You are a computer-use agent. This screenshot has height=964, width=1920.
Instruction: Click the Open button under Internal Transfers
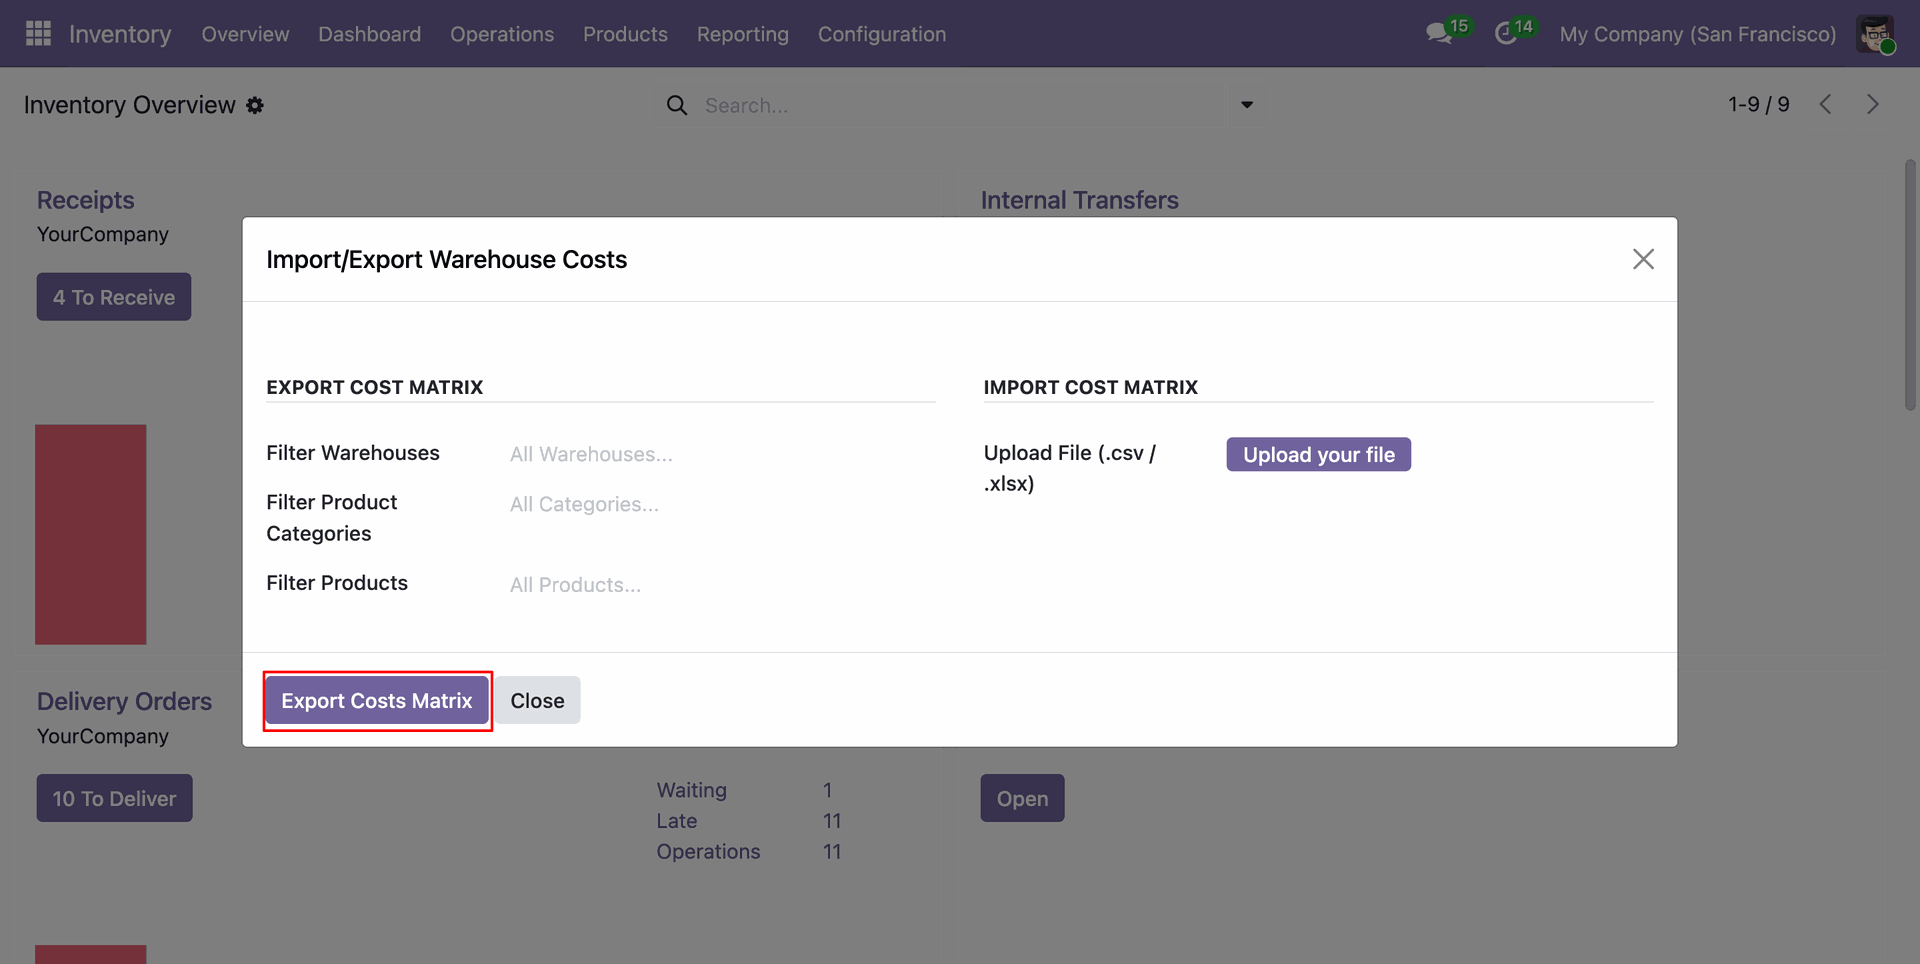[1022, 798]
